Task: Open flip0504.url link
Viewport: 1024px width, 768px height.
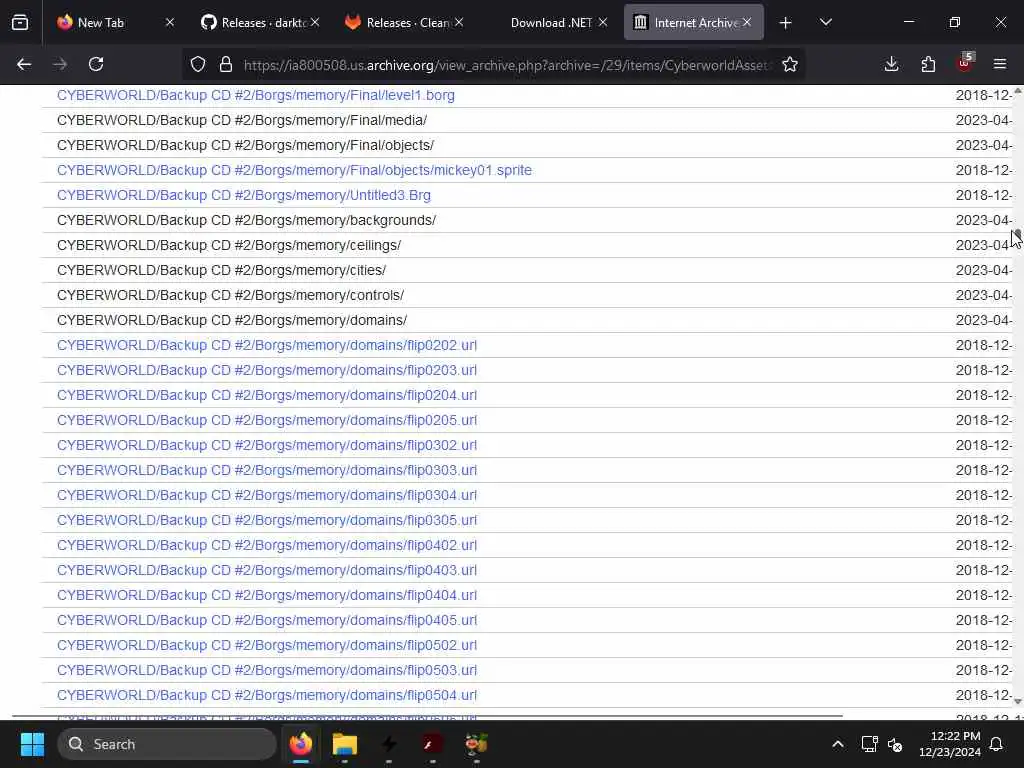Action: pos(266,696)
